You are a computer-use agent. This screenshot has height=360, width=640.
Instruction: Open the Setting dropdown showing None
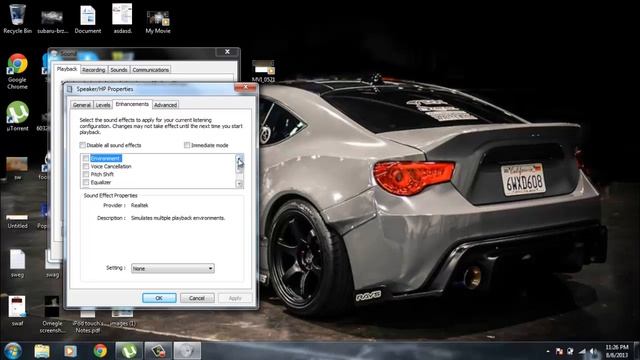pos(173,269)
